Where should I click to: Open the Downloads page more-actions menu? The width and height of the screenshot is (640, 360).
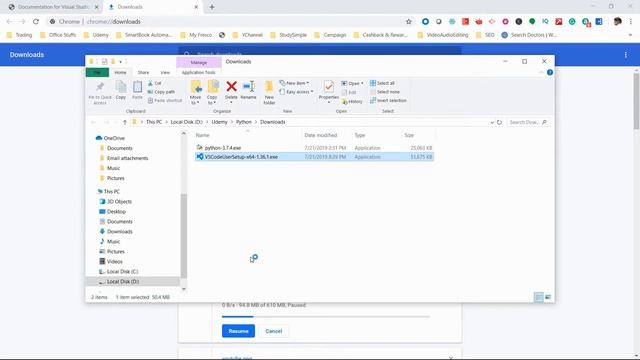(x=625, y=55)
